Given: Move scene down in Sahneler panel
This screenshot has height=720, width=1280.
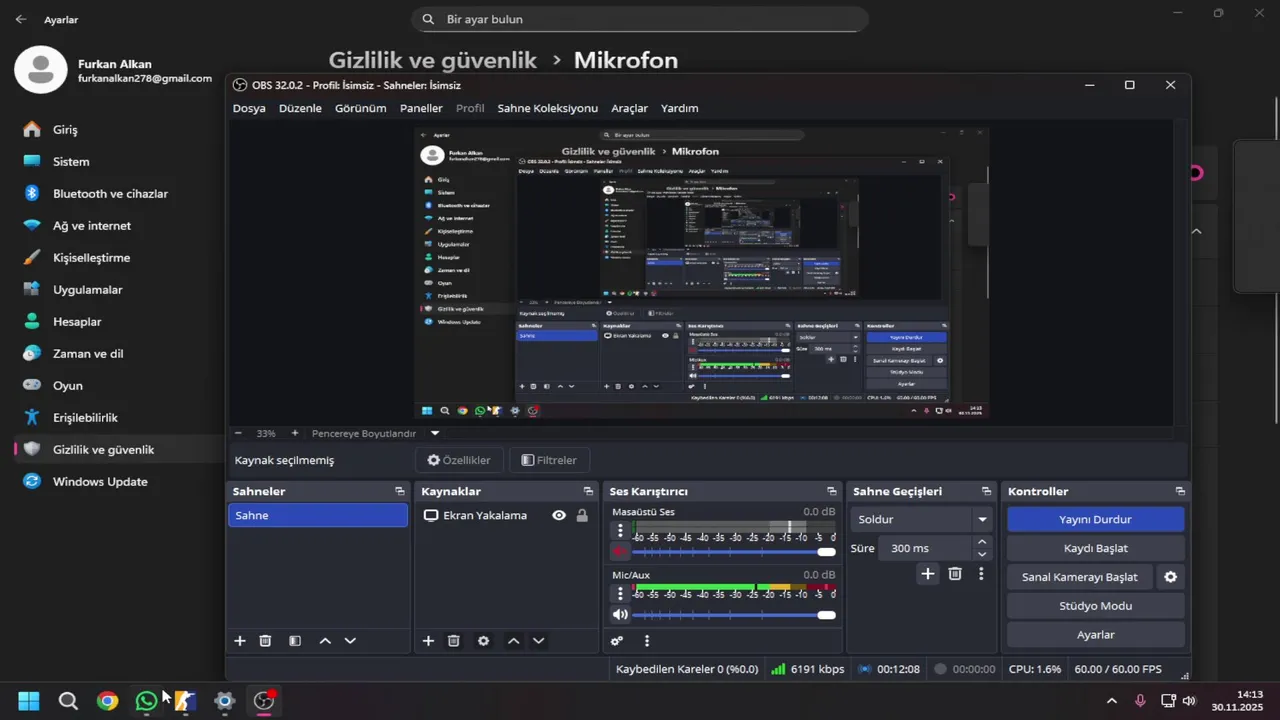Looking at the screenshot, I should [350, 641].
